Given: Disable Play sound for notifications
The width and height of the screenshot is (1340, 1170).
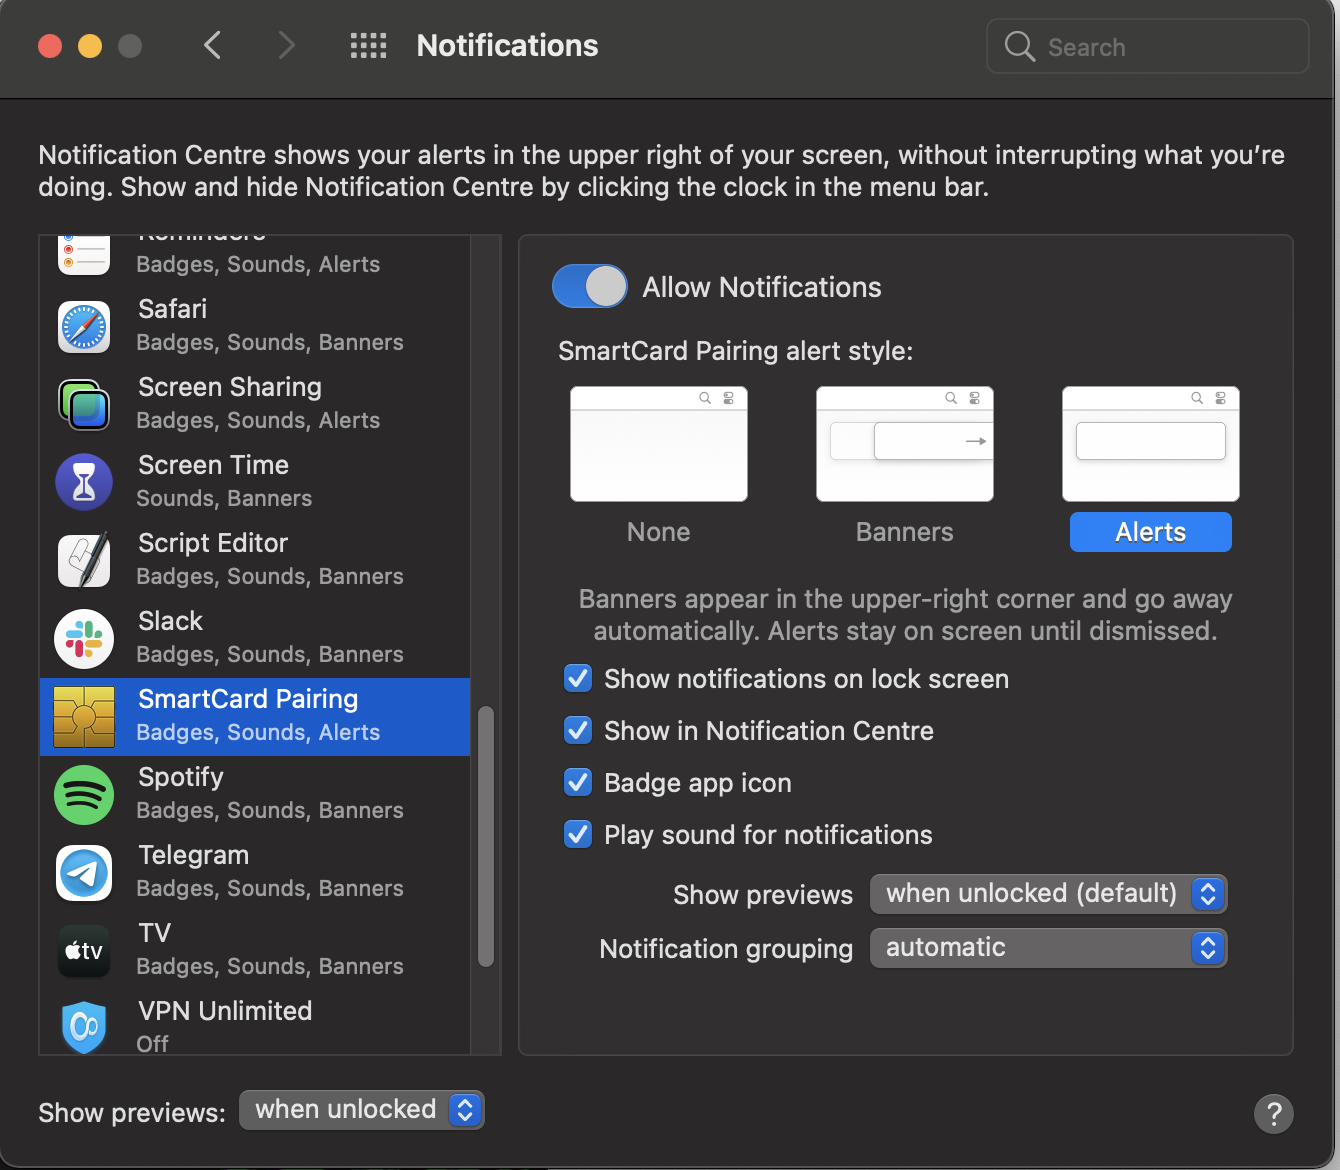Looking at the screenshot, I should [577, 834].
